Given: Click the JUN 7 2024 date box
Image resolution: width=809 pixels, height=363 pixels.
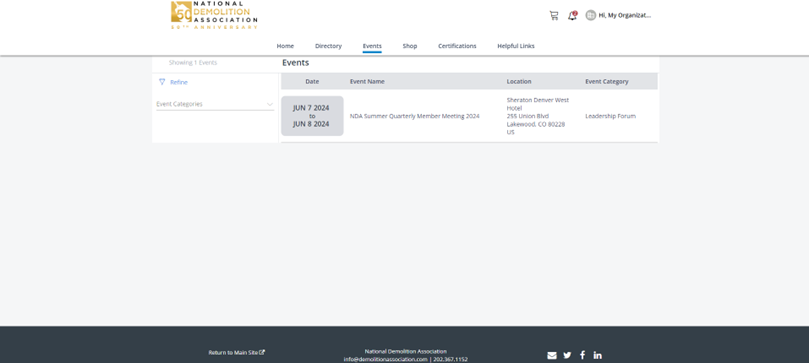Looking at the screenshot, I should pyautogui.click(x=312, y=116).
